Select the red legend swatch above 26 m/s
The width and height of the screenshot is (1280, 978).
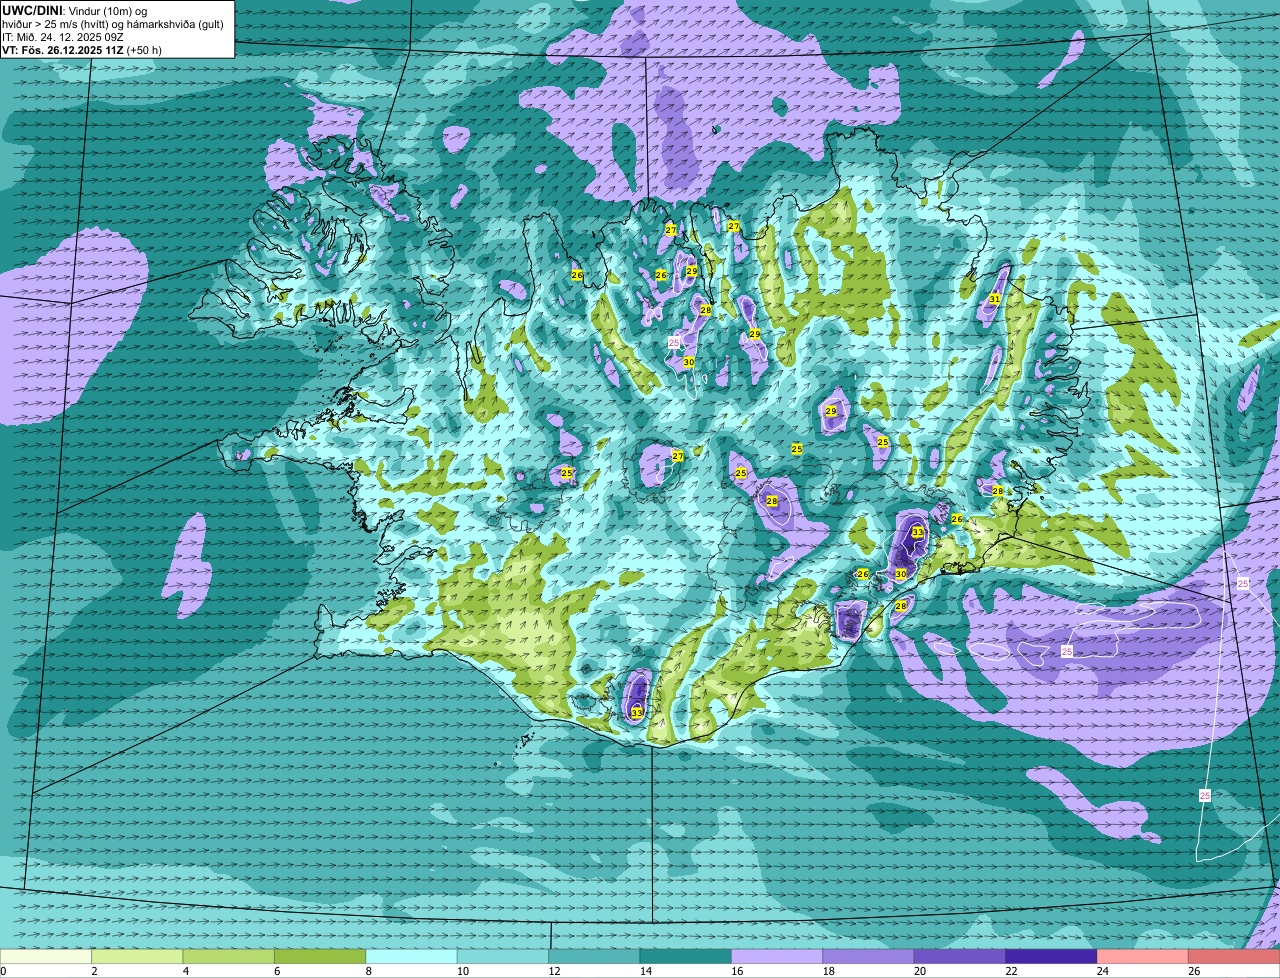click(1234, 956)
